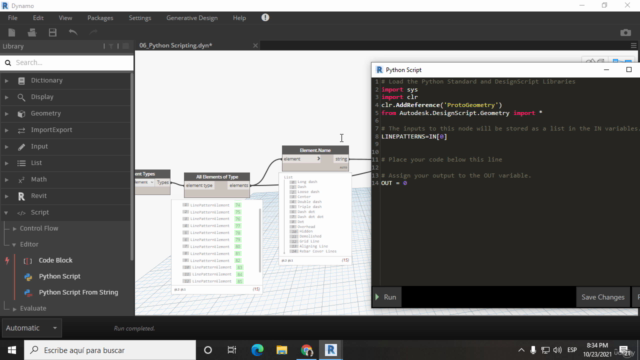Click the Save toolbar icon
Viewport: 640px width, 360px height.
click(53, 33)
